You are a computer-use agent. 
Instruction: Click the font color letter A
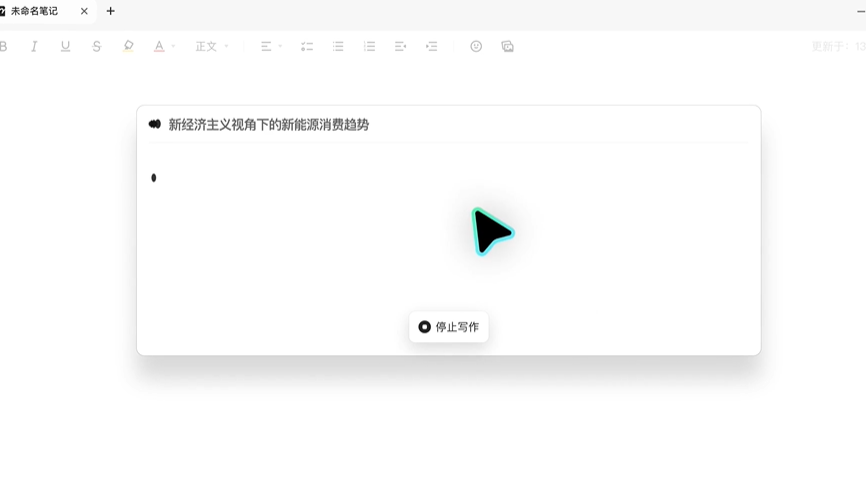click(158, 46)
